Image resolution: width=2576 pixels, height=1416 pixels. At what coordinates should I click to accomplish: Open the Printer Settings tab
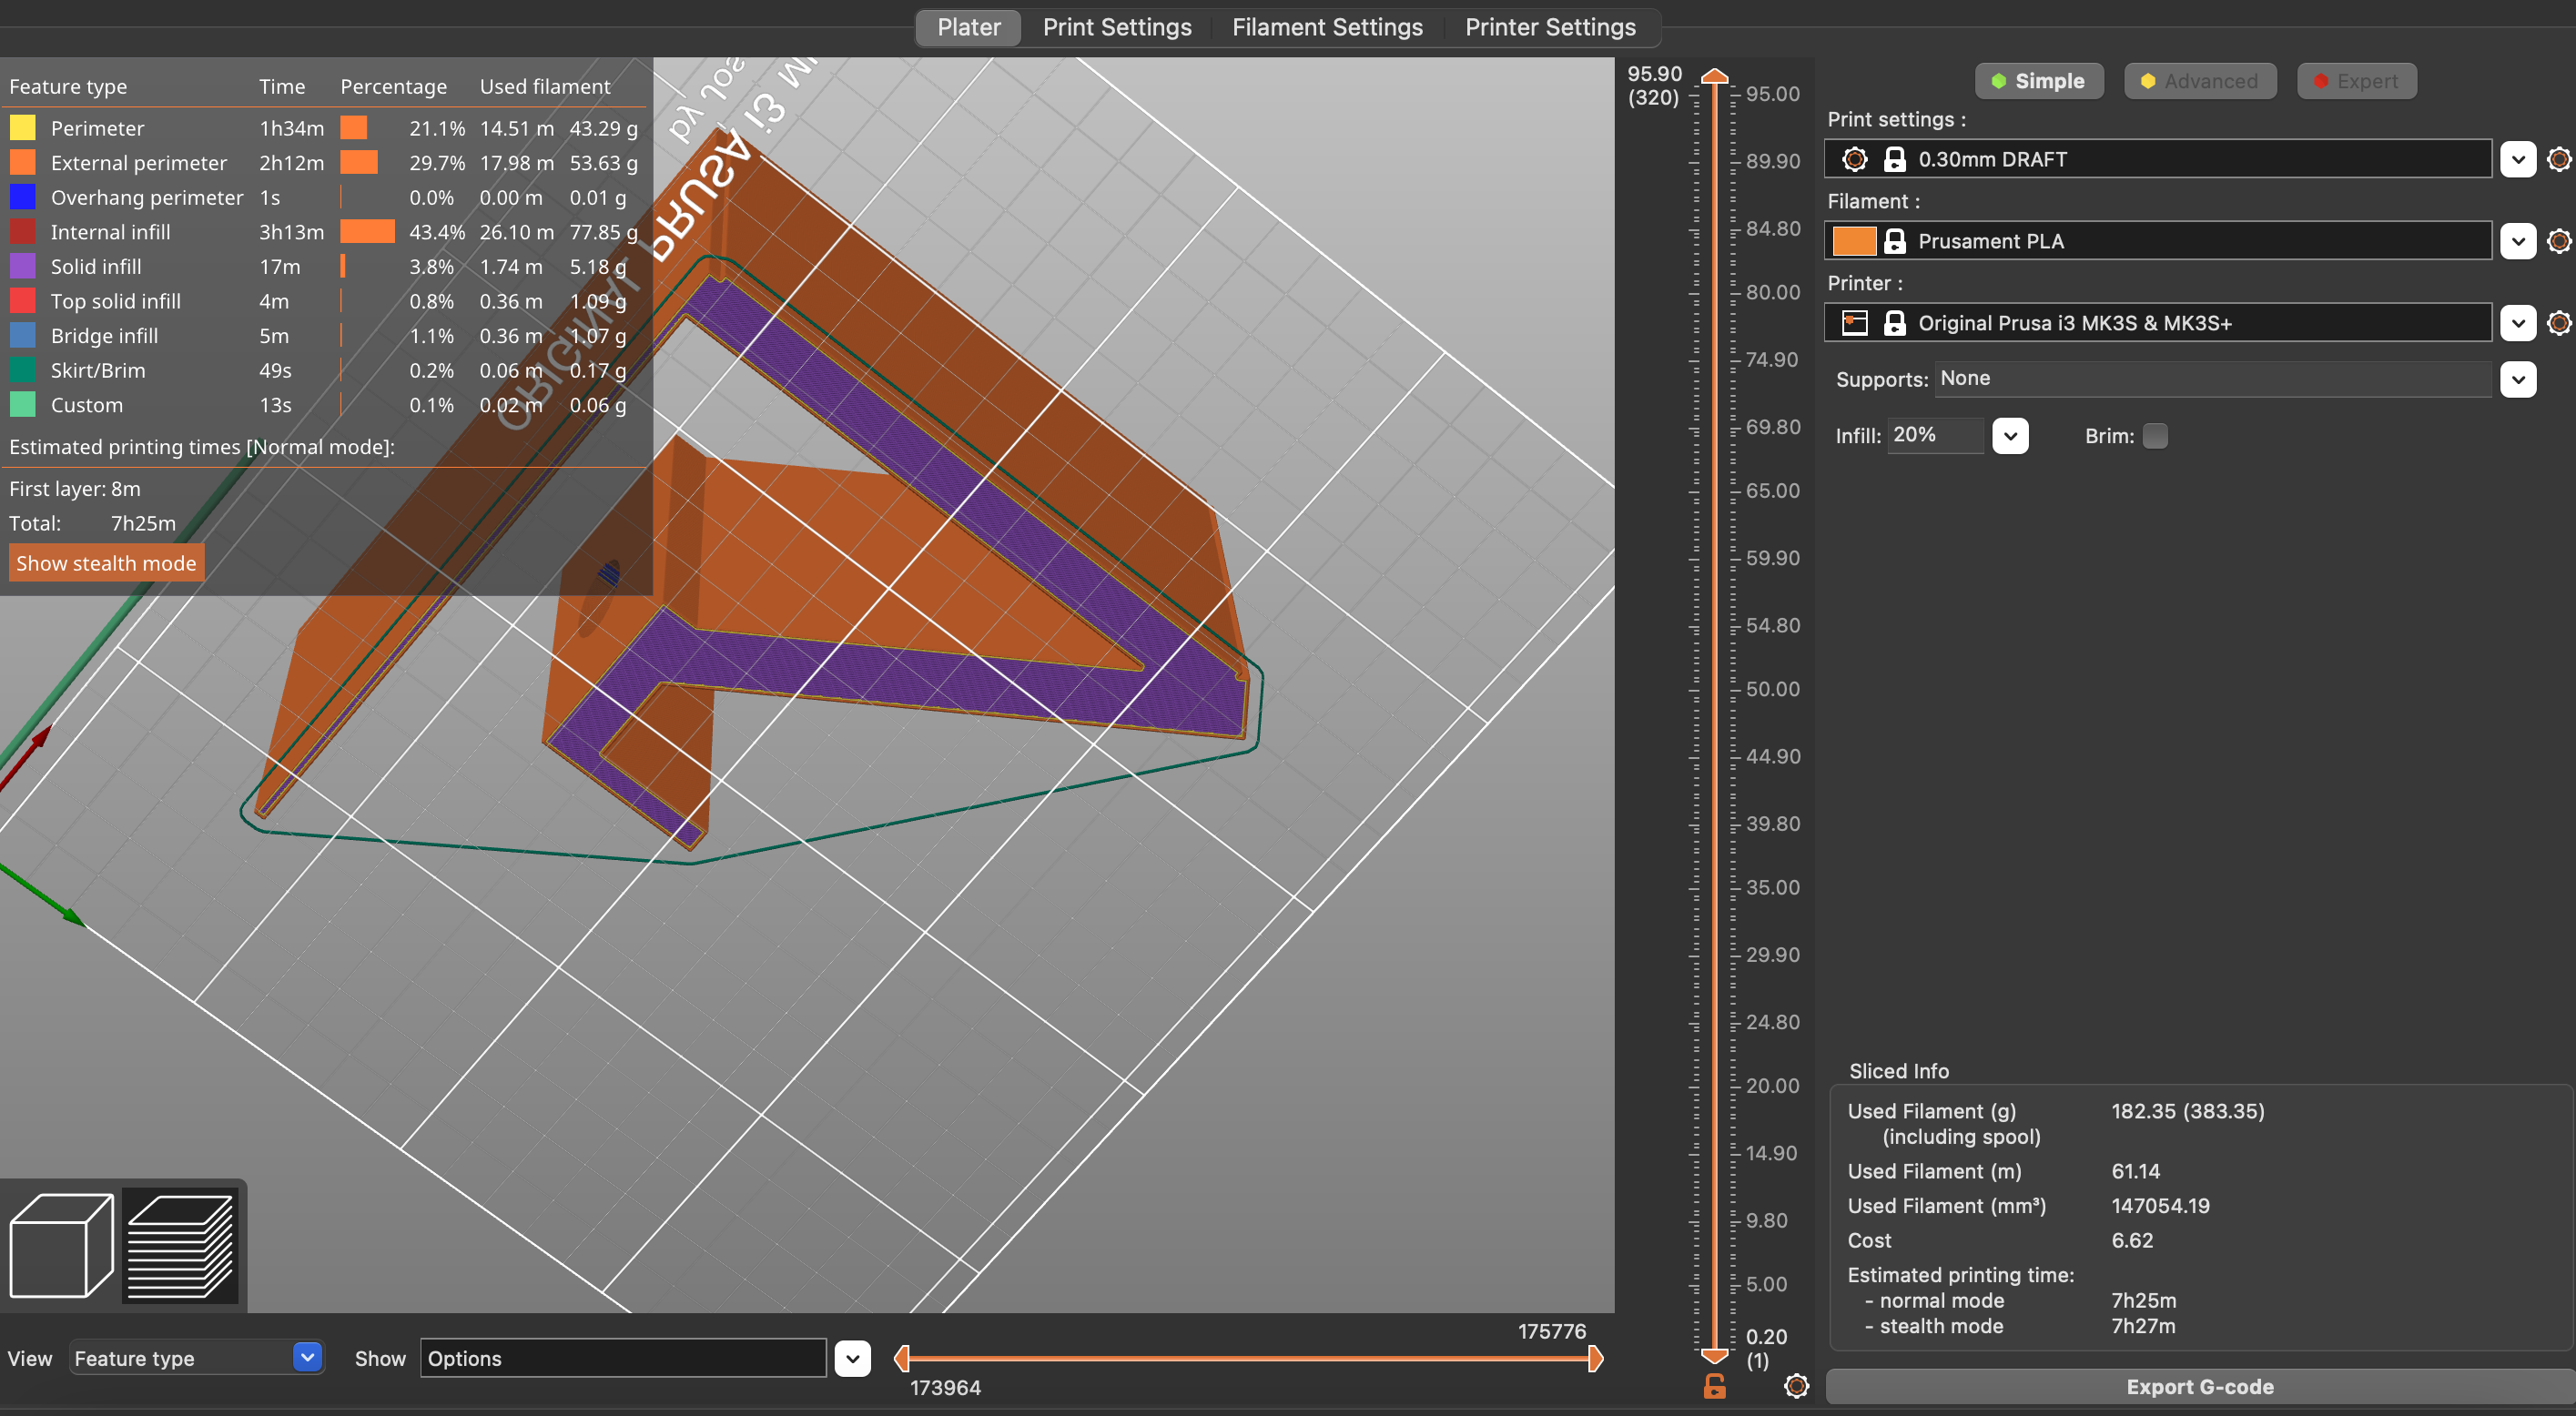[x=1550, y=27]
